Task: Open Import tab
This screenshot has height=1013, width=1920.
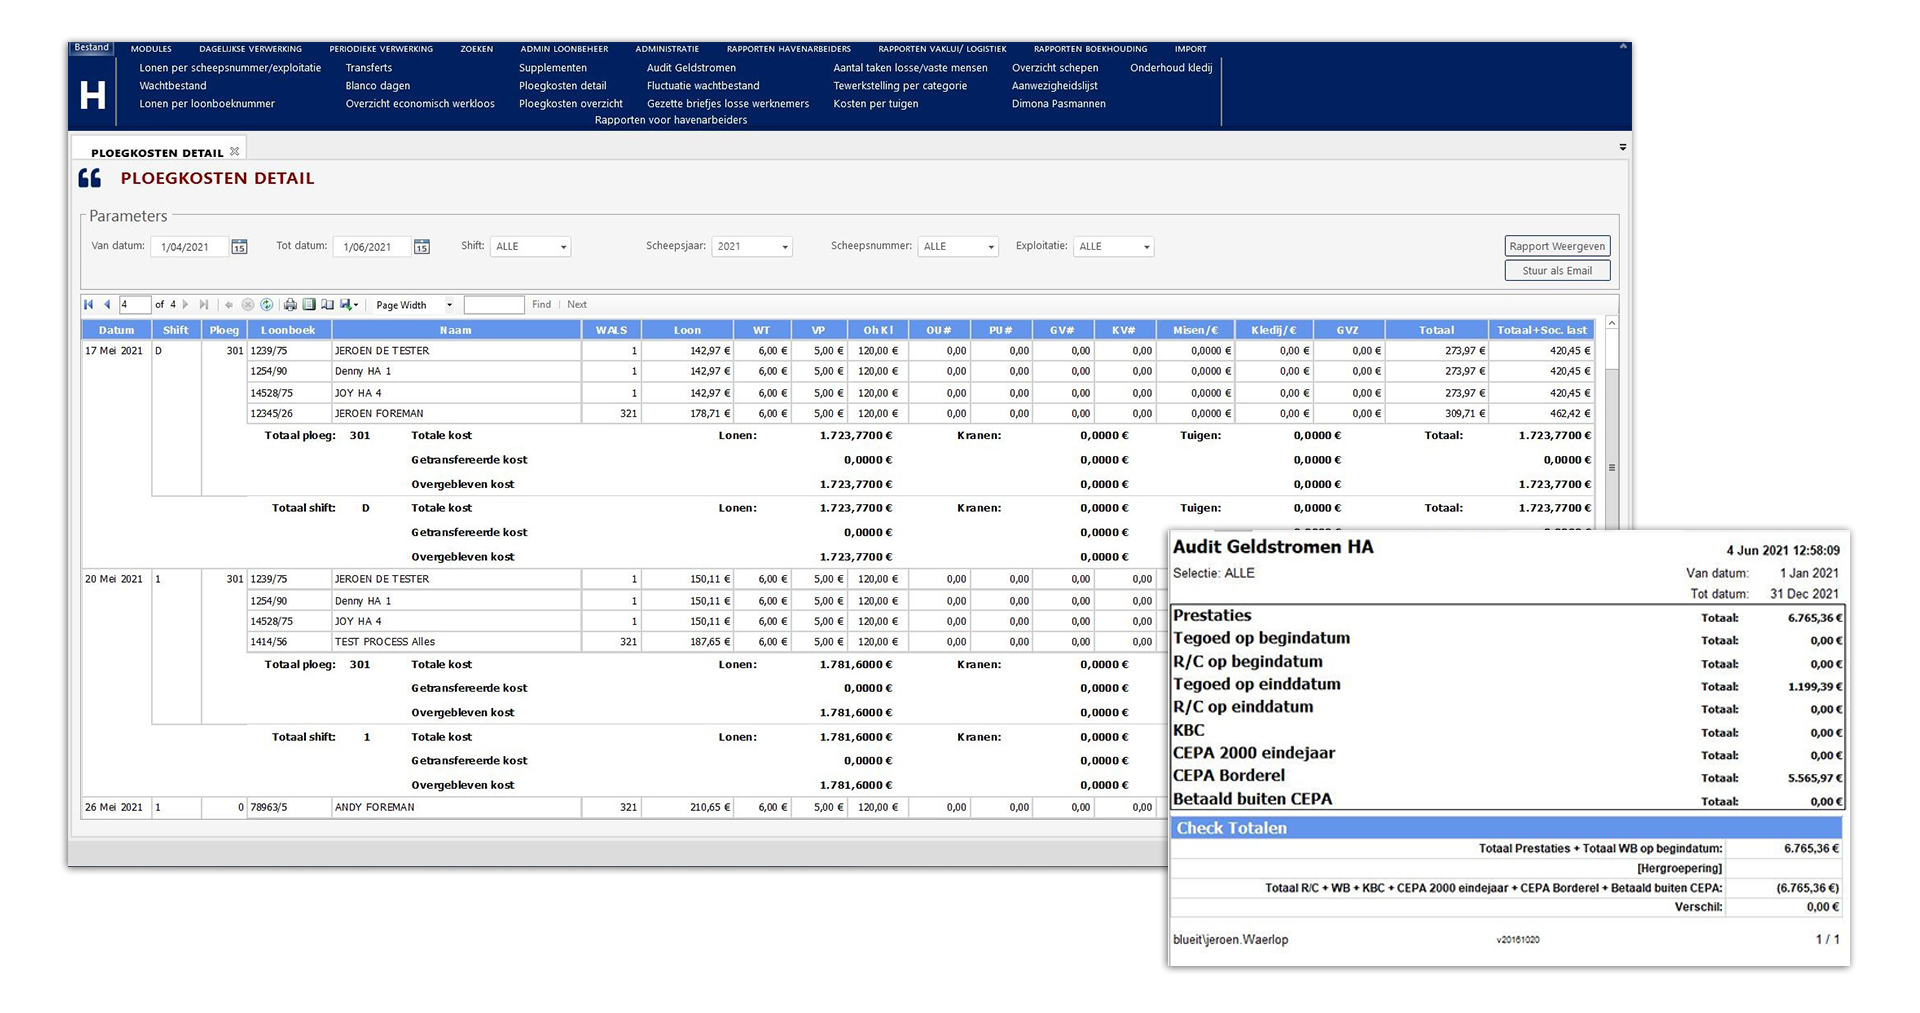Action: point(1190,49)
